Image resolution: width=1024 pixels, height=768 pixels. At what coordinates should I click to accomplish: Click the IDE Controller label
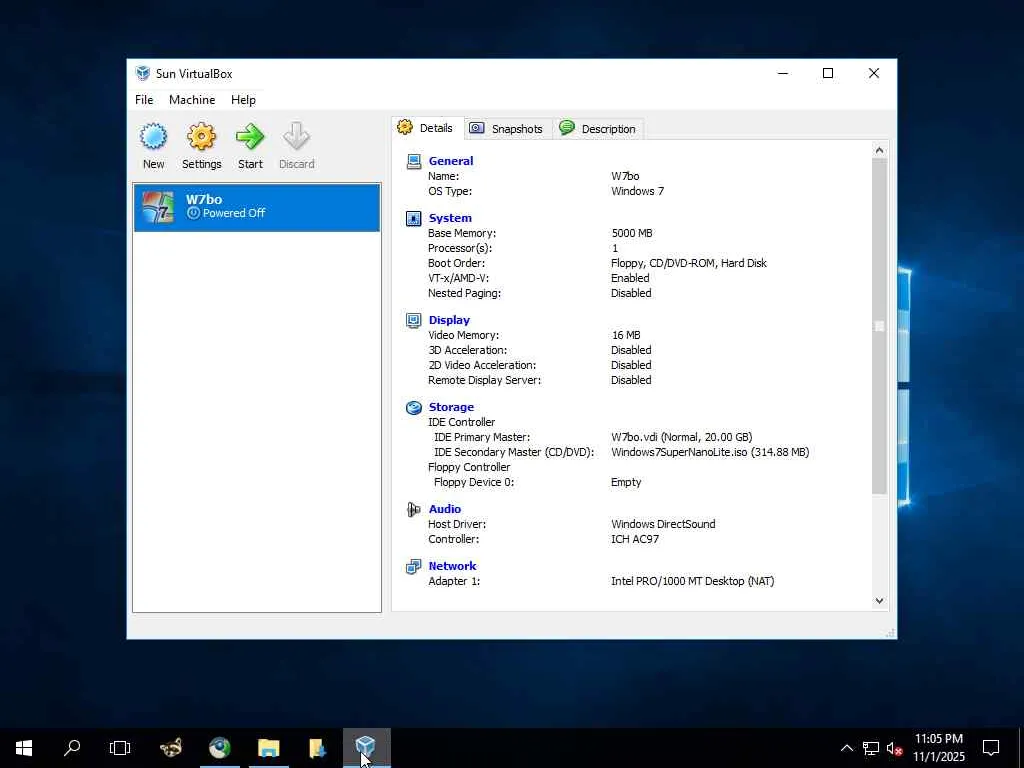(x=462, y=422)
